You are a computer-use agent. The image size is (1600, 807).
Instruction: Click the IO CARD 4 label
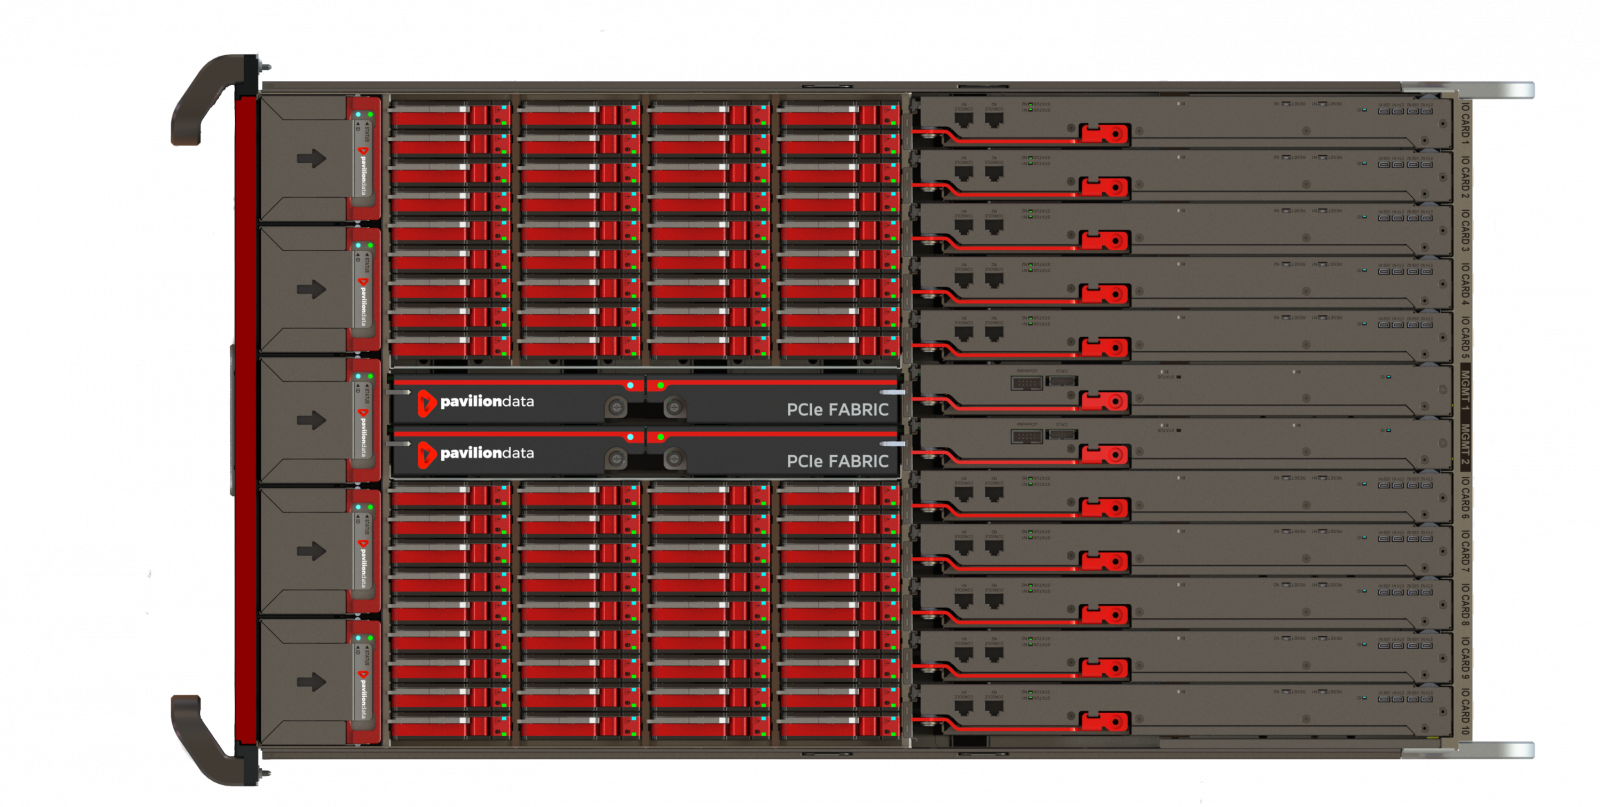point(1465,283)
